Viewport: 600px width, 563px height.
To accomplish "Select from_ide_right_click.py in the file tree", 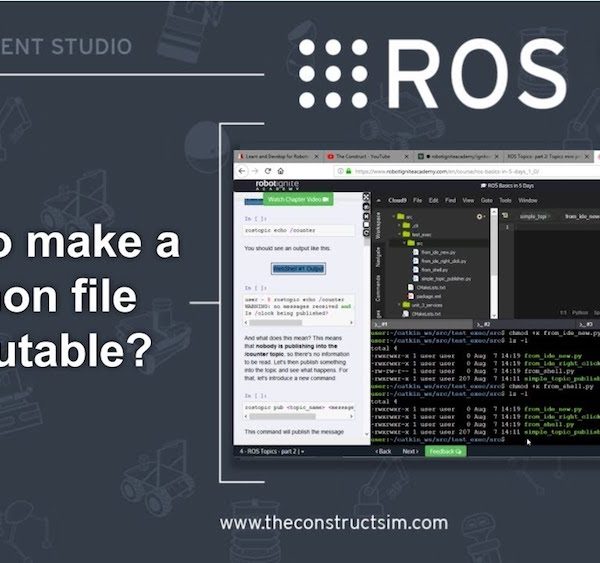I will tap(443, 261).
